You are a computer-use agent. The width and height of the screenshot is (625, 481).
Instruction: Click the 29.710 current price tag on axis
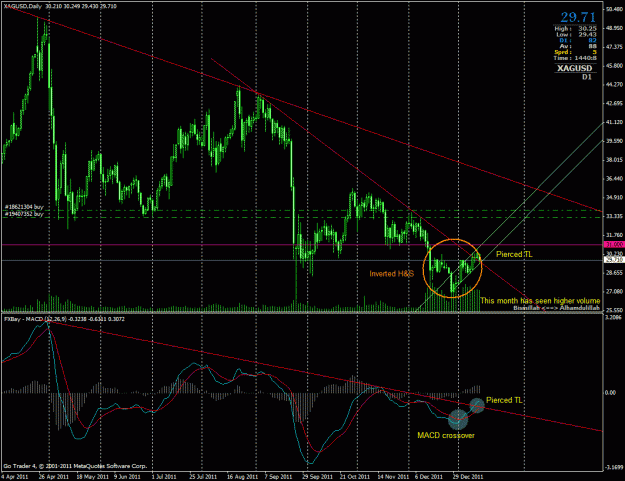[614, 260]
